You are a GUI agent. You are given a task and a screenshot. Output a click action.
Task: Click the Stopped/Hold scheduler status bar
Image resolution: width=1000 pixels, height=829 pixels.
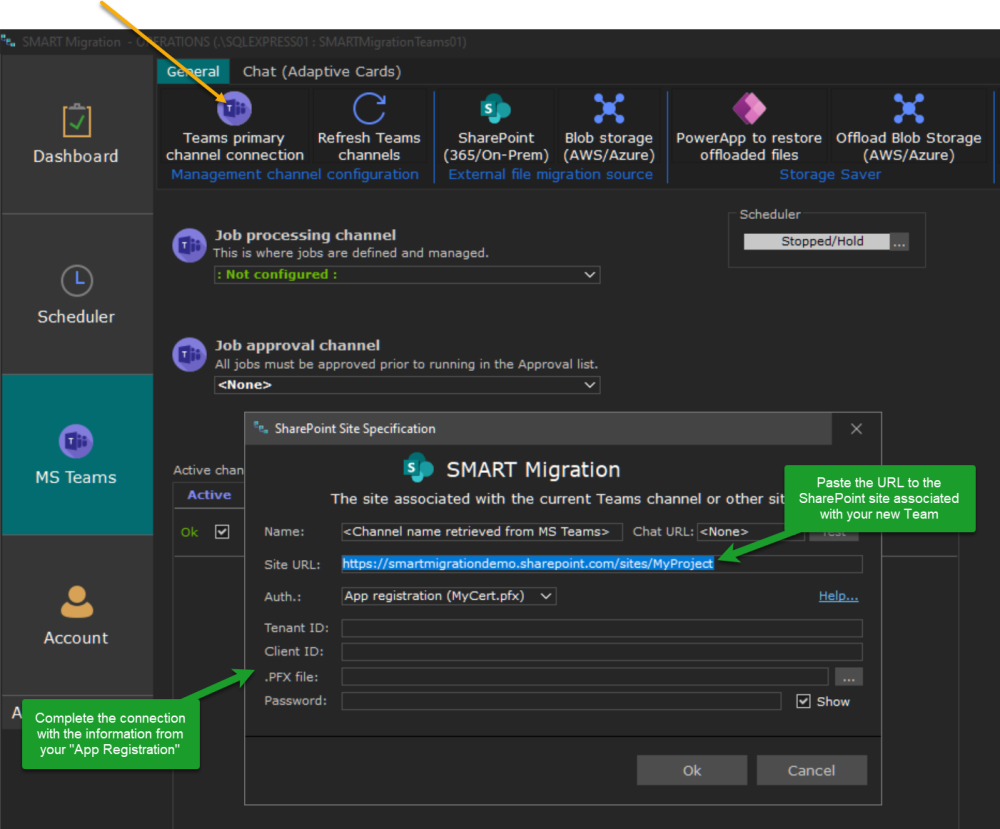click(x=816, y=242)
